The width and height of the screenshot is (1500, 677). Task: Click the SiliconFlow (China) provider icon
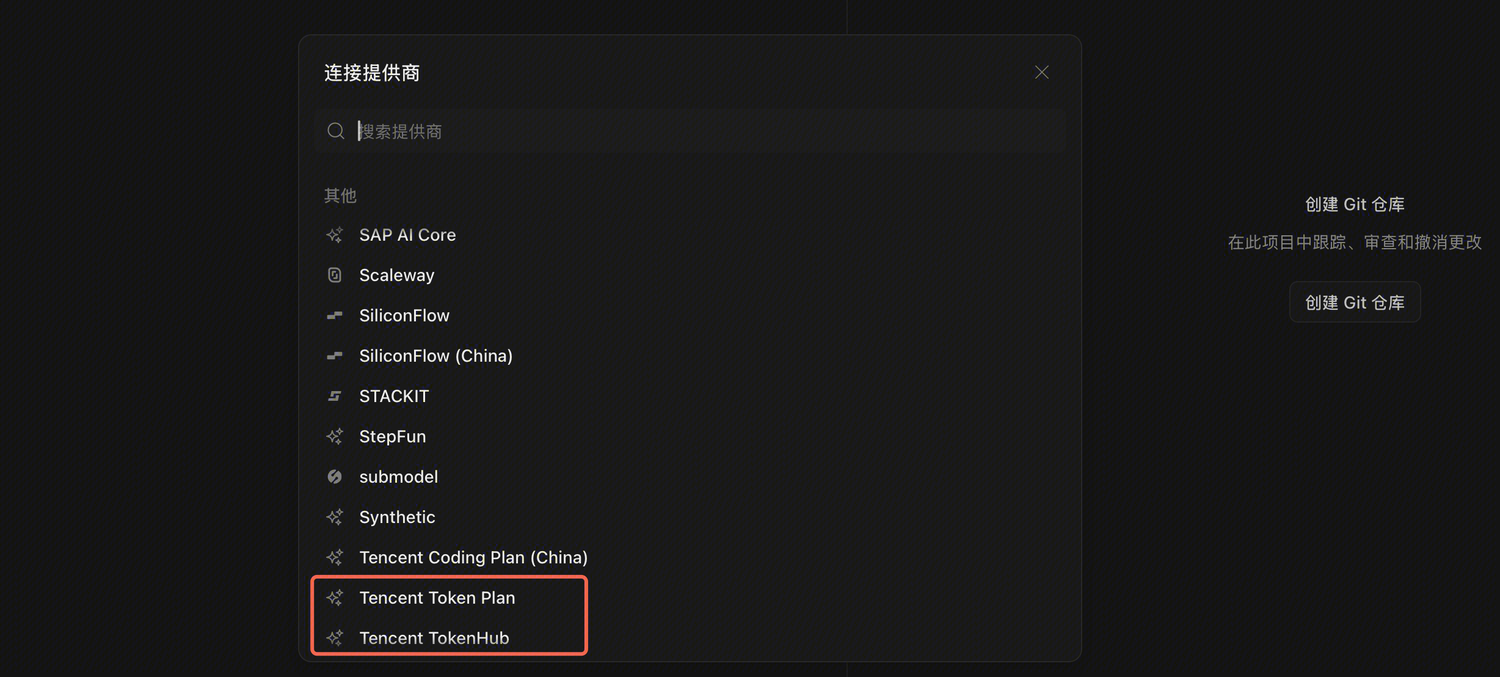tap(335, 356)
